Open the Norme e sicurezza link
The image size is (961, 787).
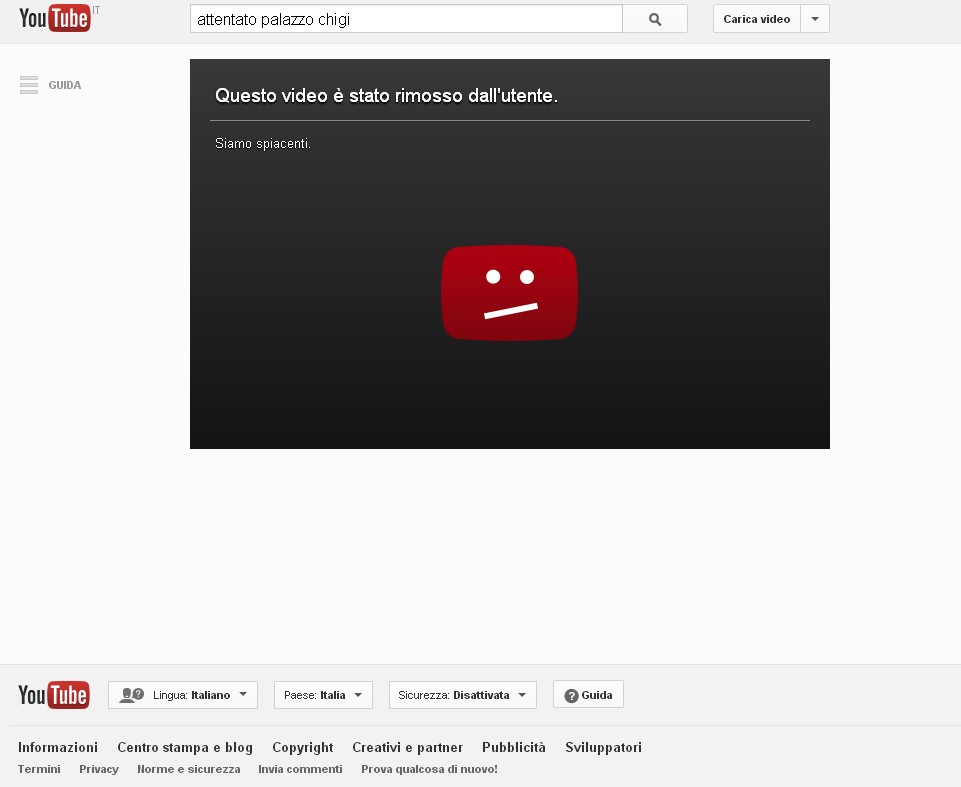(189, 769)
